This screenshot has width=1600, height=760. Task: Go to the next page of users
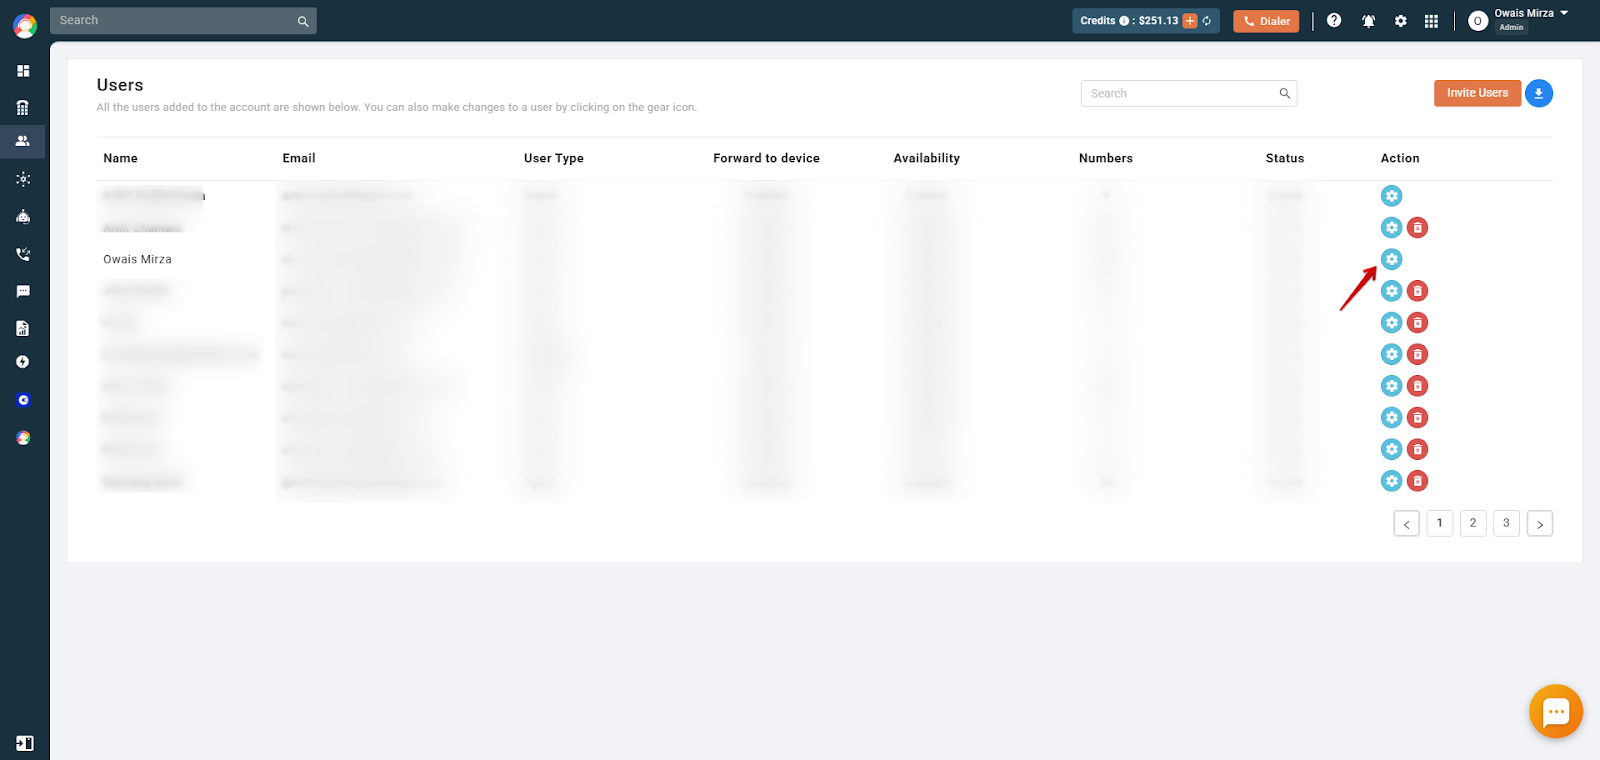tap(1540, 524)
